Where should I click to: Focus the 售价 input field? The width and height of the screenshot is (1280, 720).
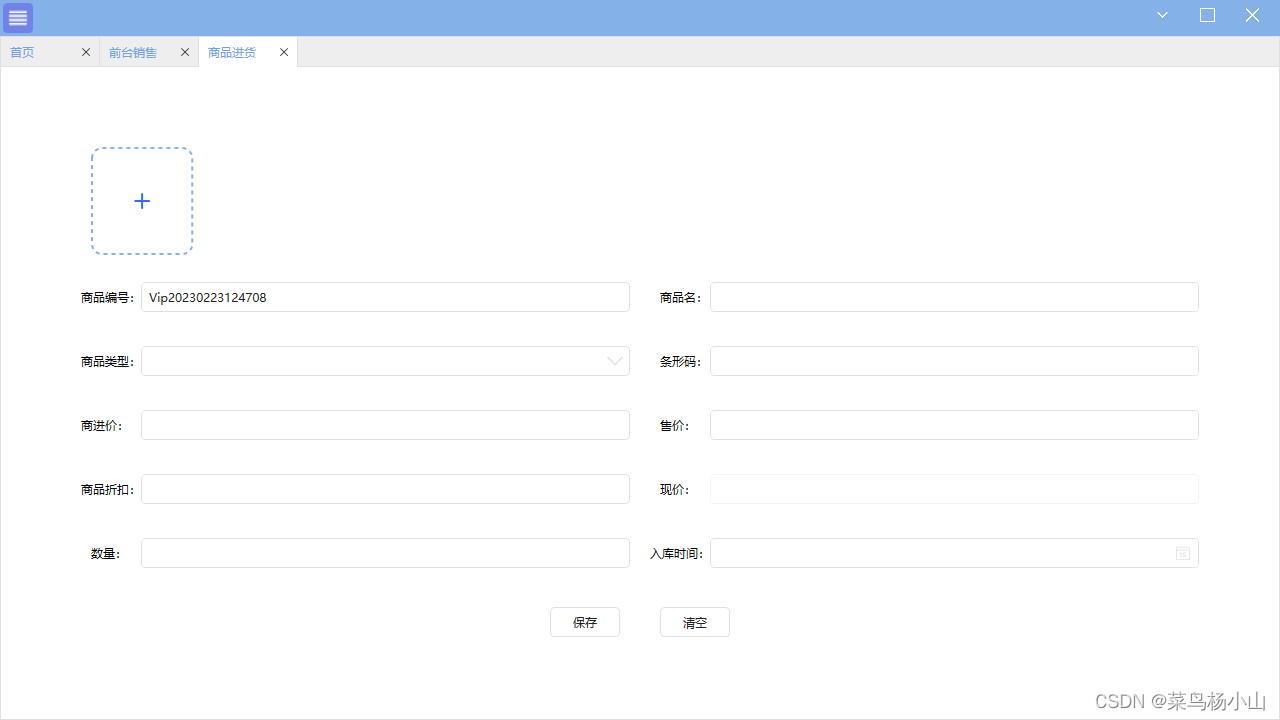pos(954,425)
